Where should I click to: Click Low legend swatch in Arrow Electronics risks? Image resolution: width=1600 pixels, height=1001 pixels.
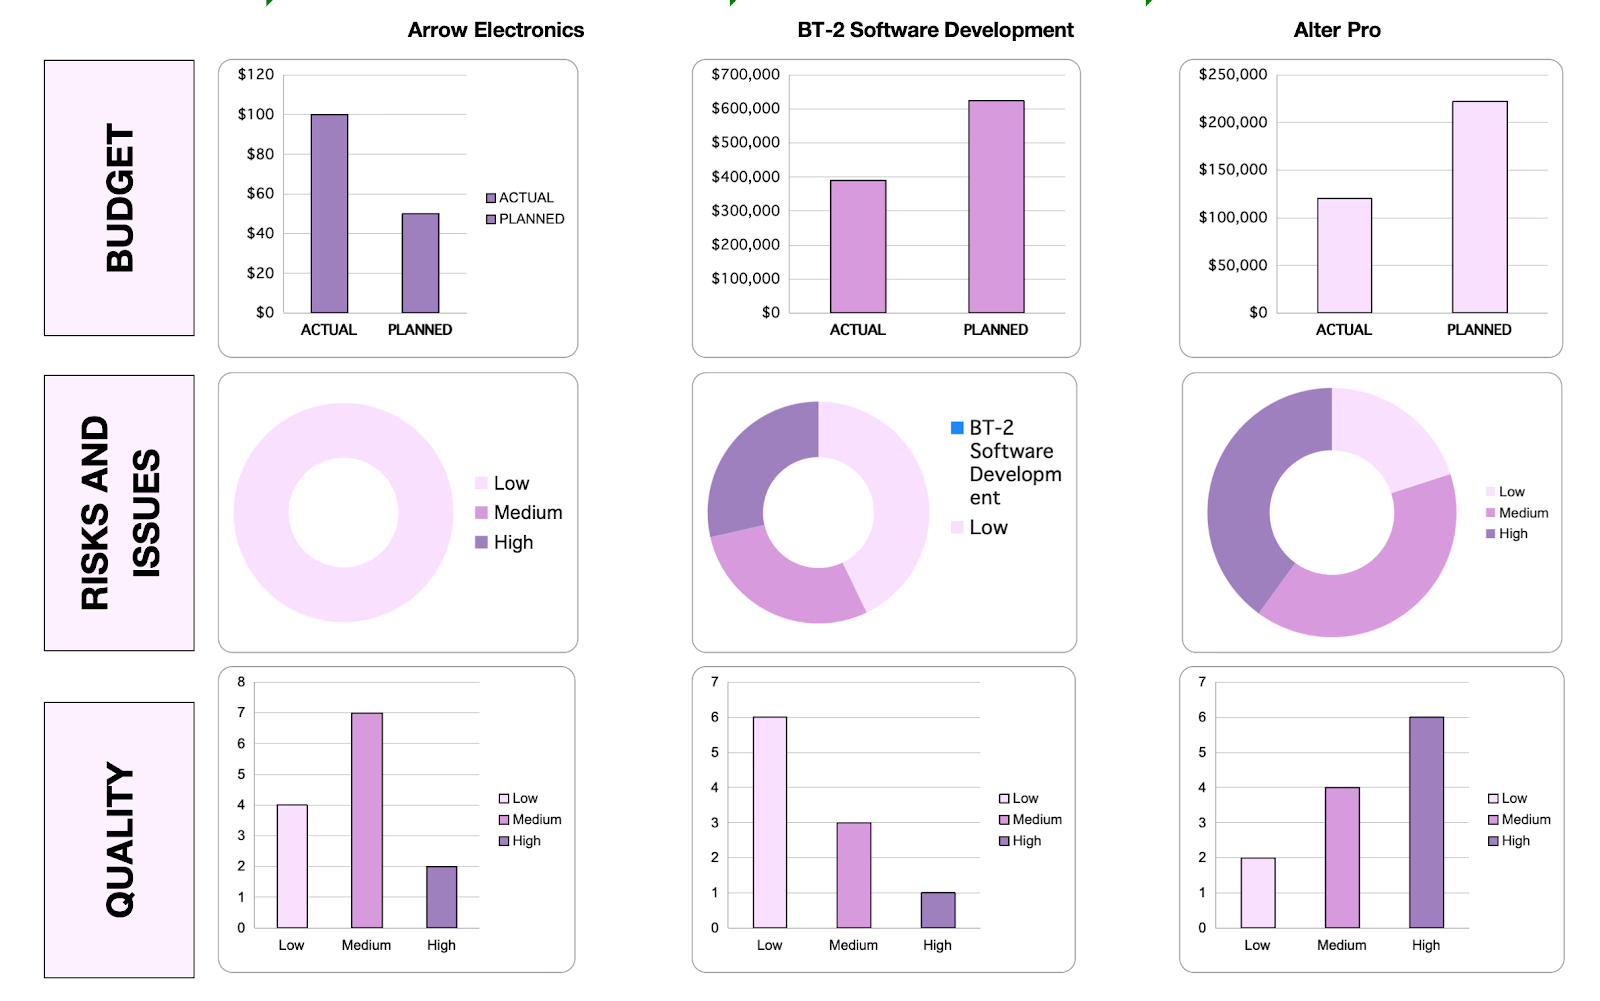click(x=481, y=483)
